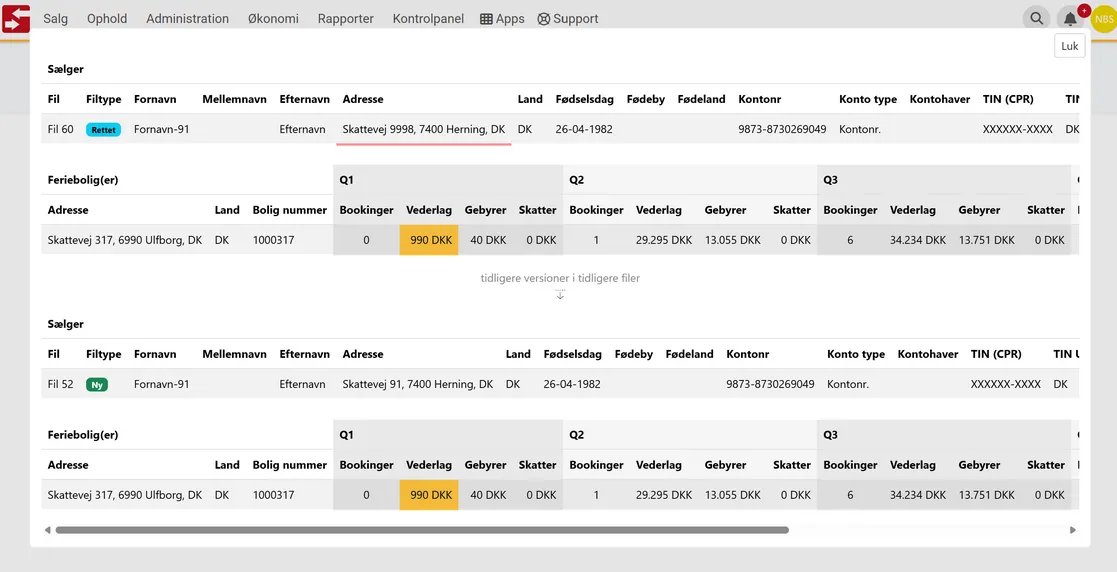
Task: Open the search magnifier icon
Action: coord(1037,19)
